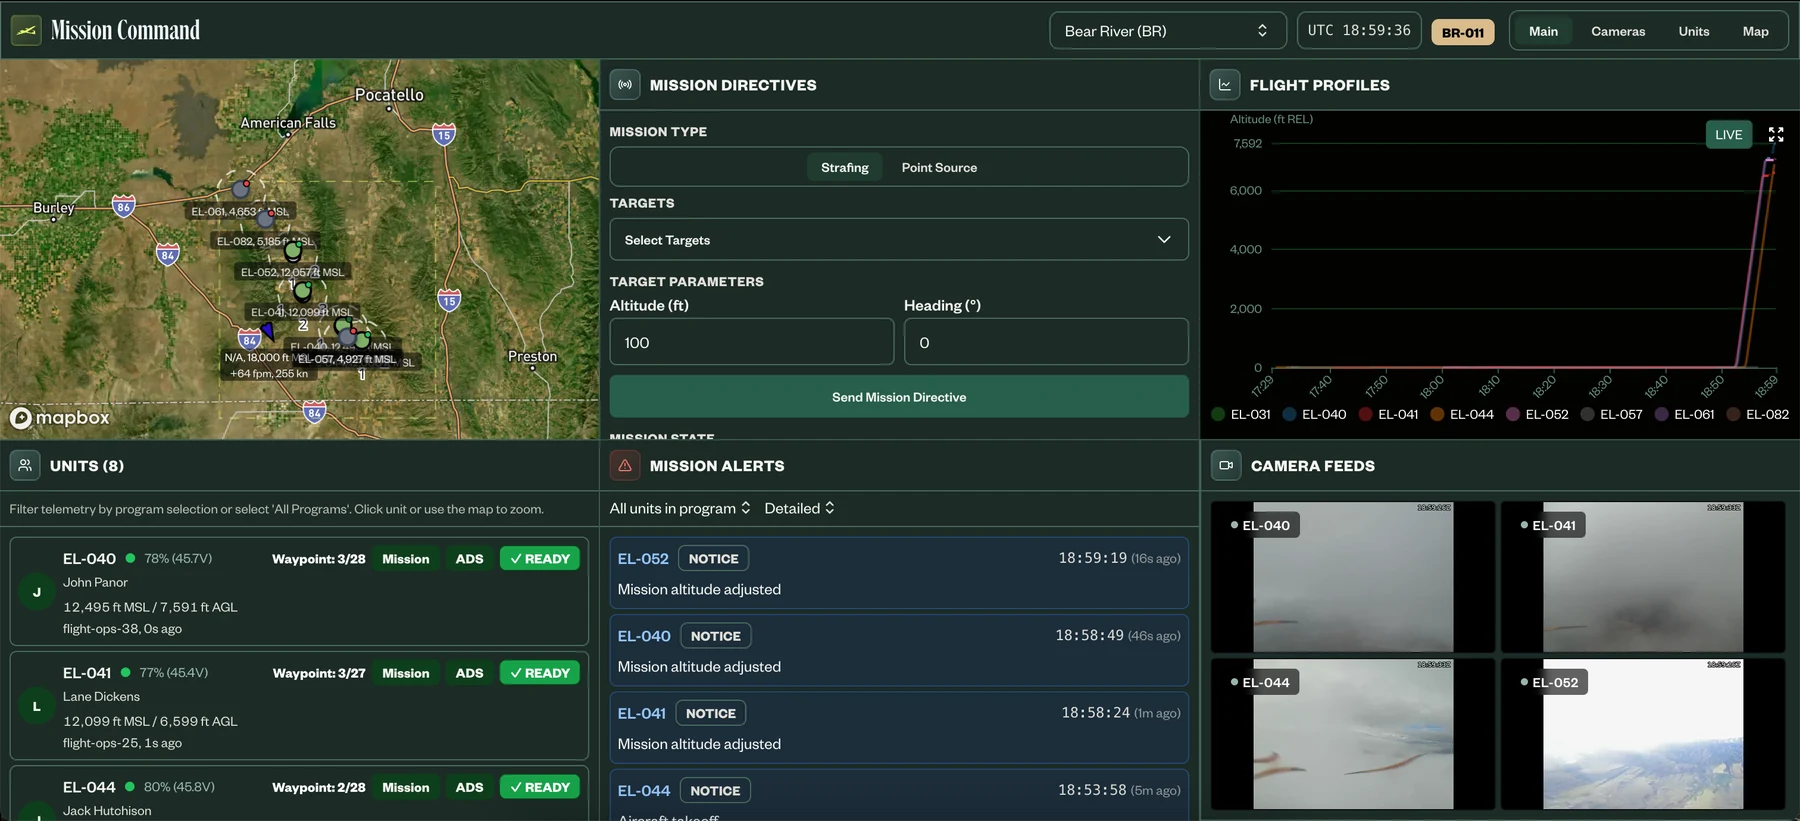
Task: Click the Mission Command logo icon
Action: coord(26,30)
